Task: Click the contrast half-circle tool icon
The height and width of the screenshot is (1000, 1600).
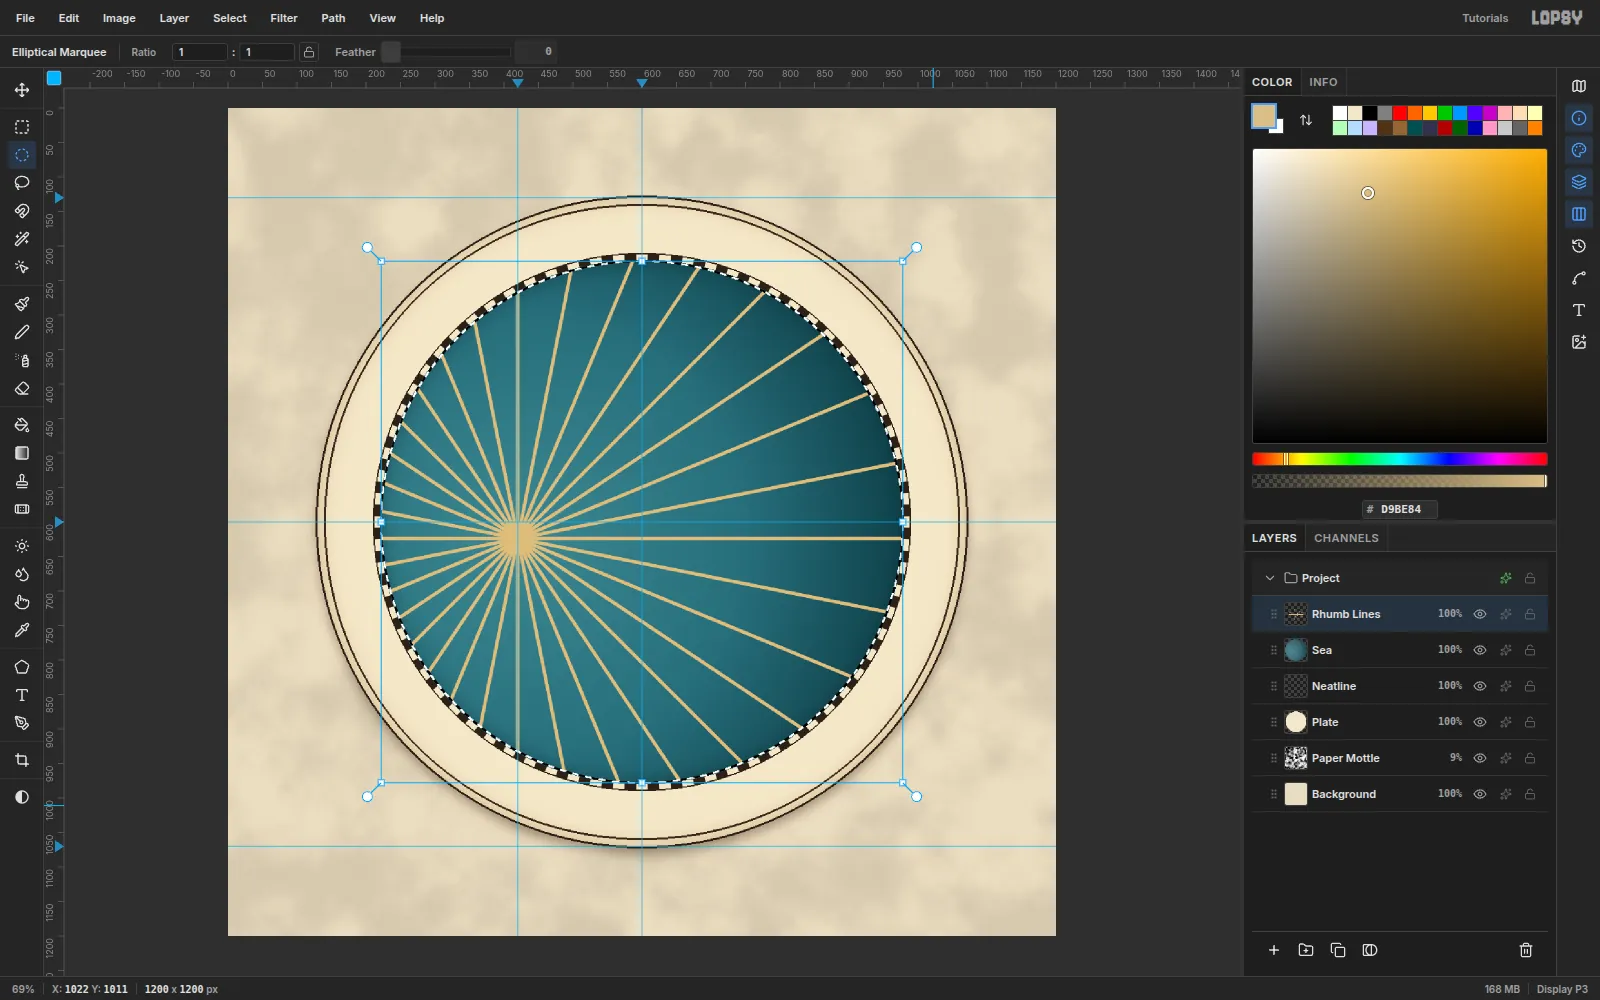Action: 22,797
